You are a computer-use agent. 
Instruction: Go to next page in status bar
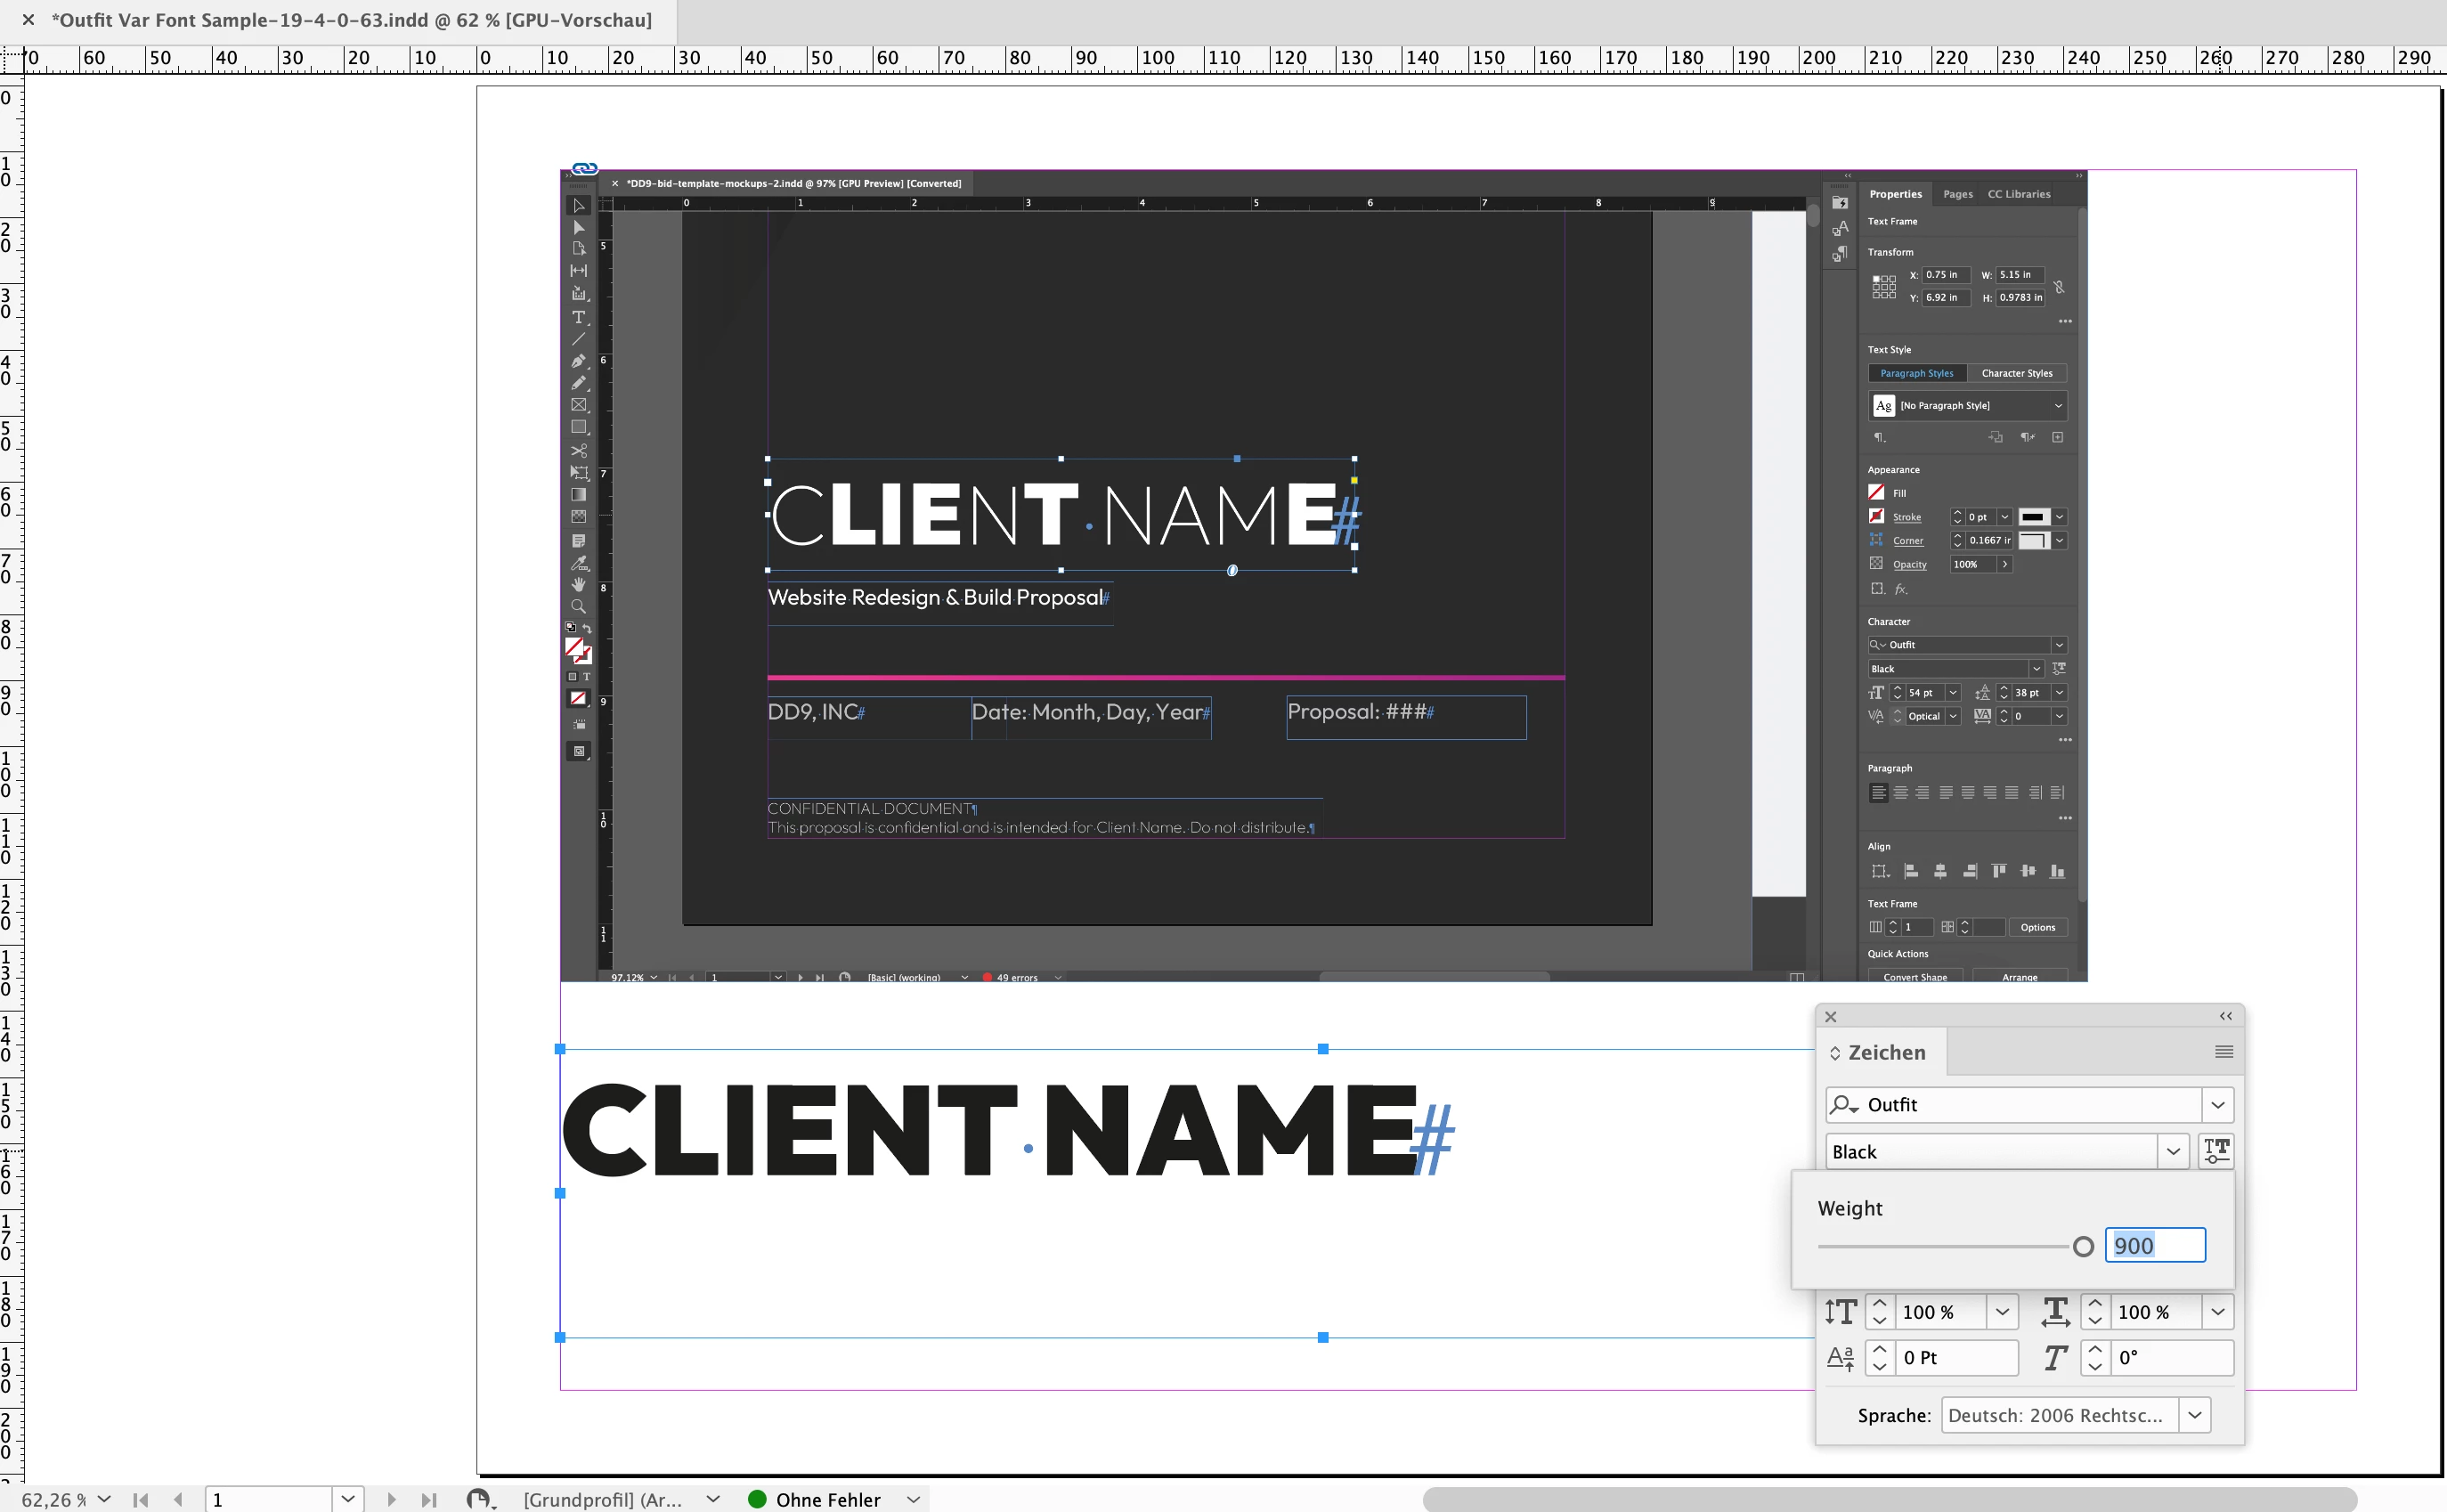coord(391,1499)
